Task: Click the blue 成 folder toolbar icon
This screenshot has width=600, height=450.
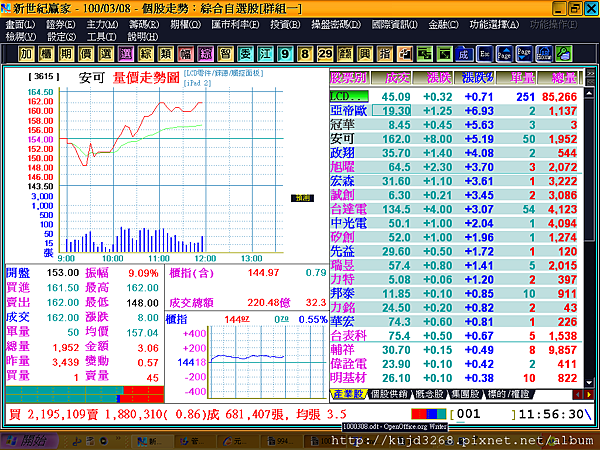Action: pyautogui.click(x=464, y=54)
